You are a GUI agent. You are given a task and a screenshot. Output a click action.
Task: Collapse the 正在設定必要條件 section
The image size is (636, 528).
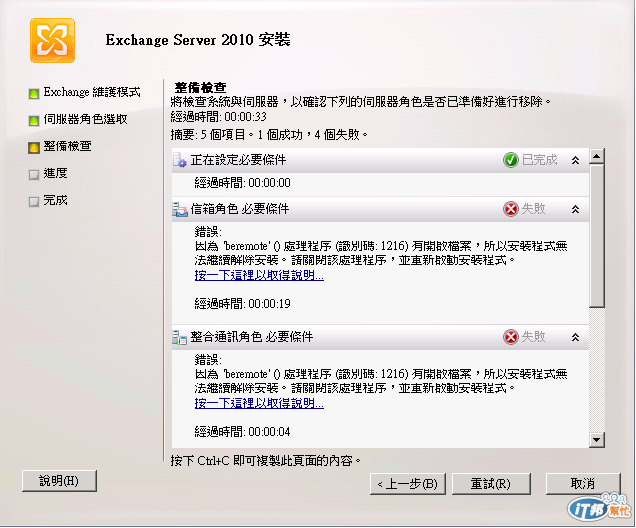pos(575,161)
